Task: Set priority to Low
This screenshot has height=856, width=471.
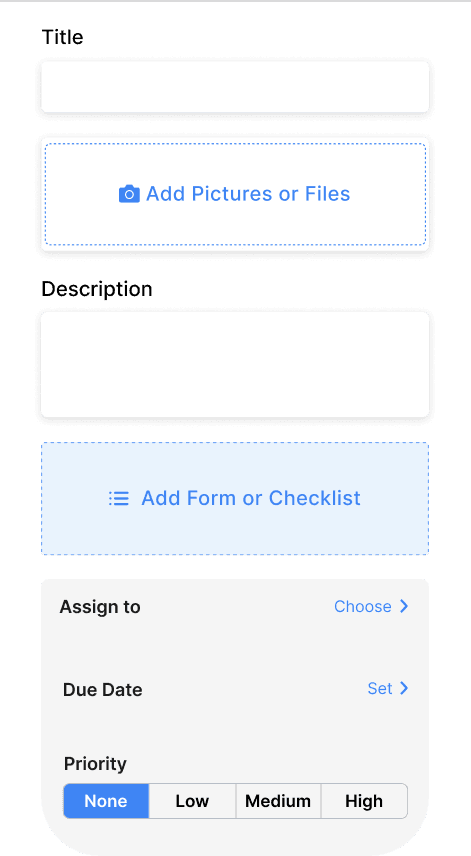Action: [x=192, y=801]
